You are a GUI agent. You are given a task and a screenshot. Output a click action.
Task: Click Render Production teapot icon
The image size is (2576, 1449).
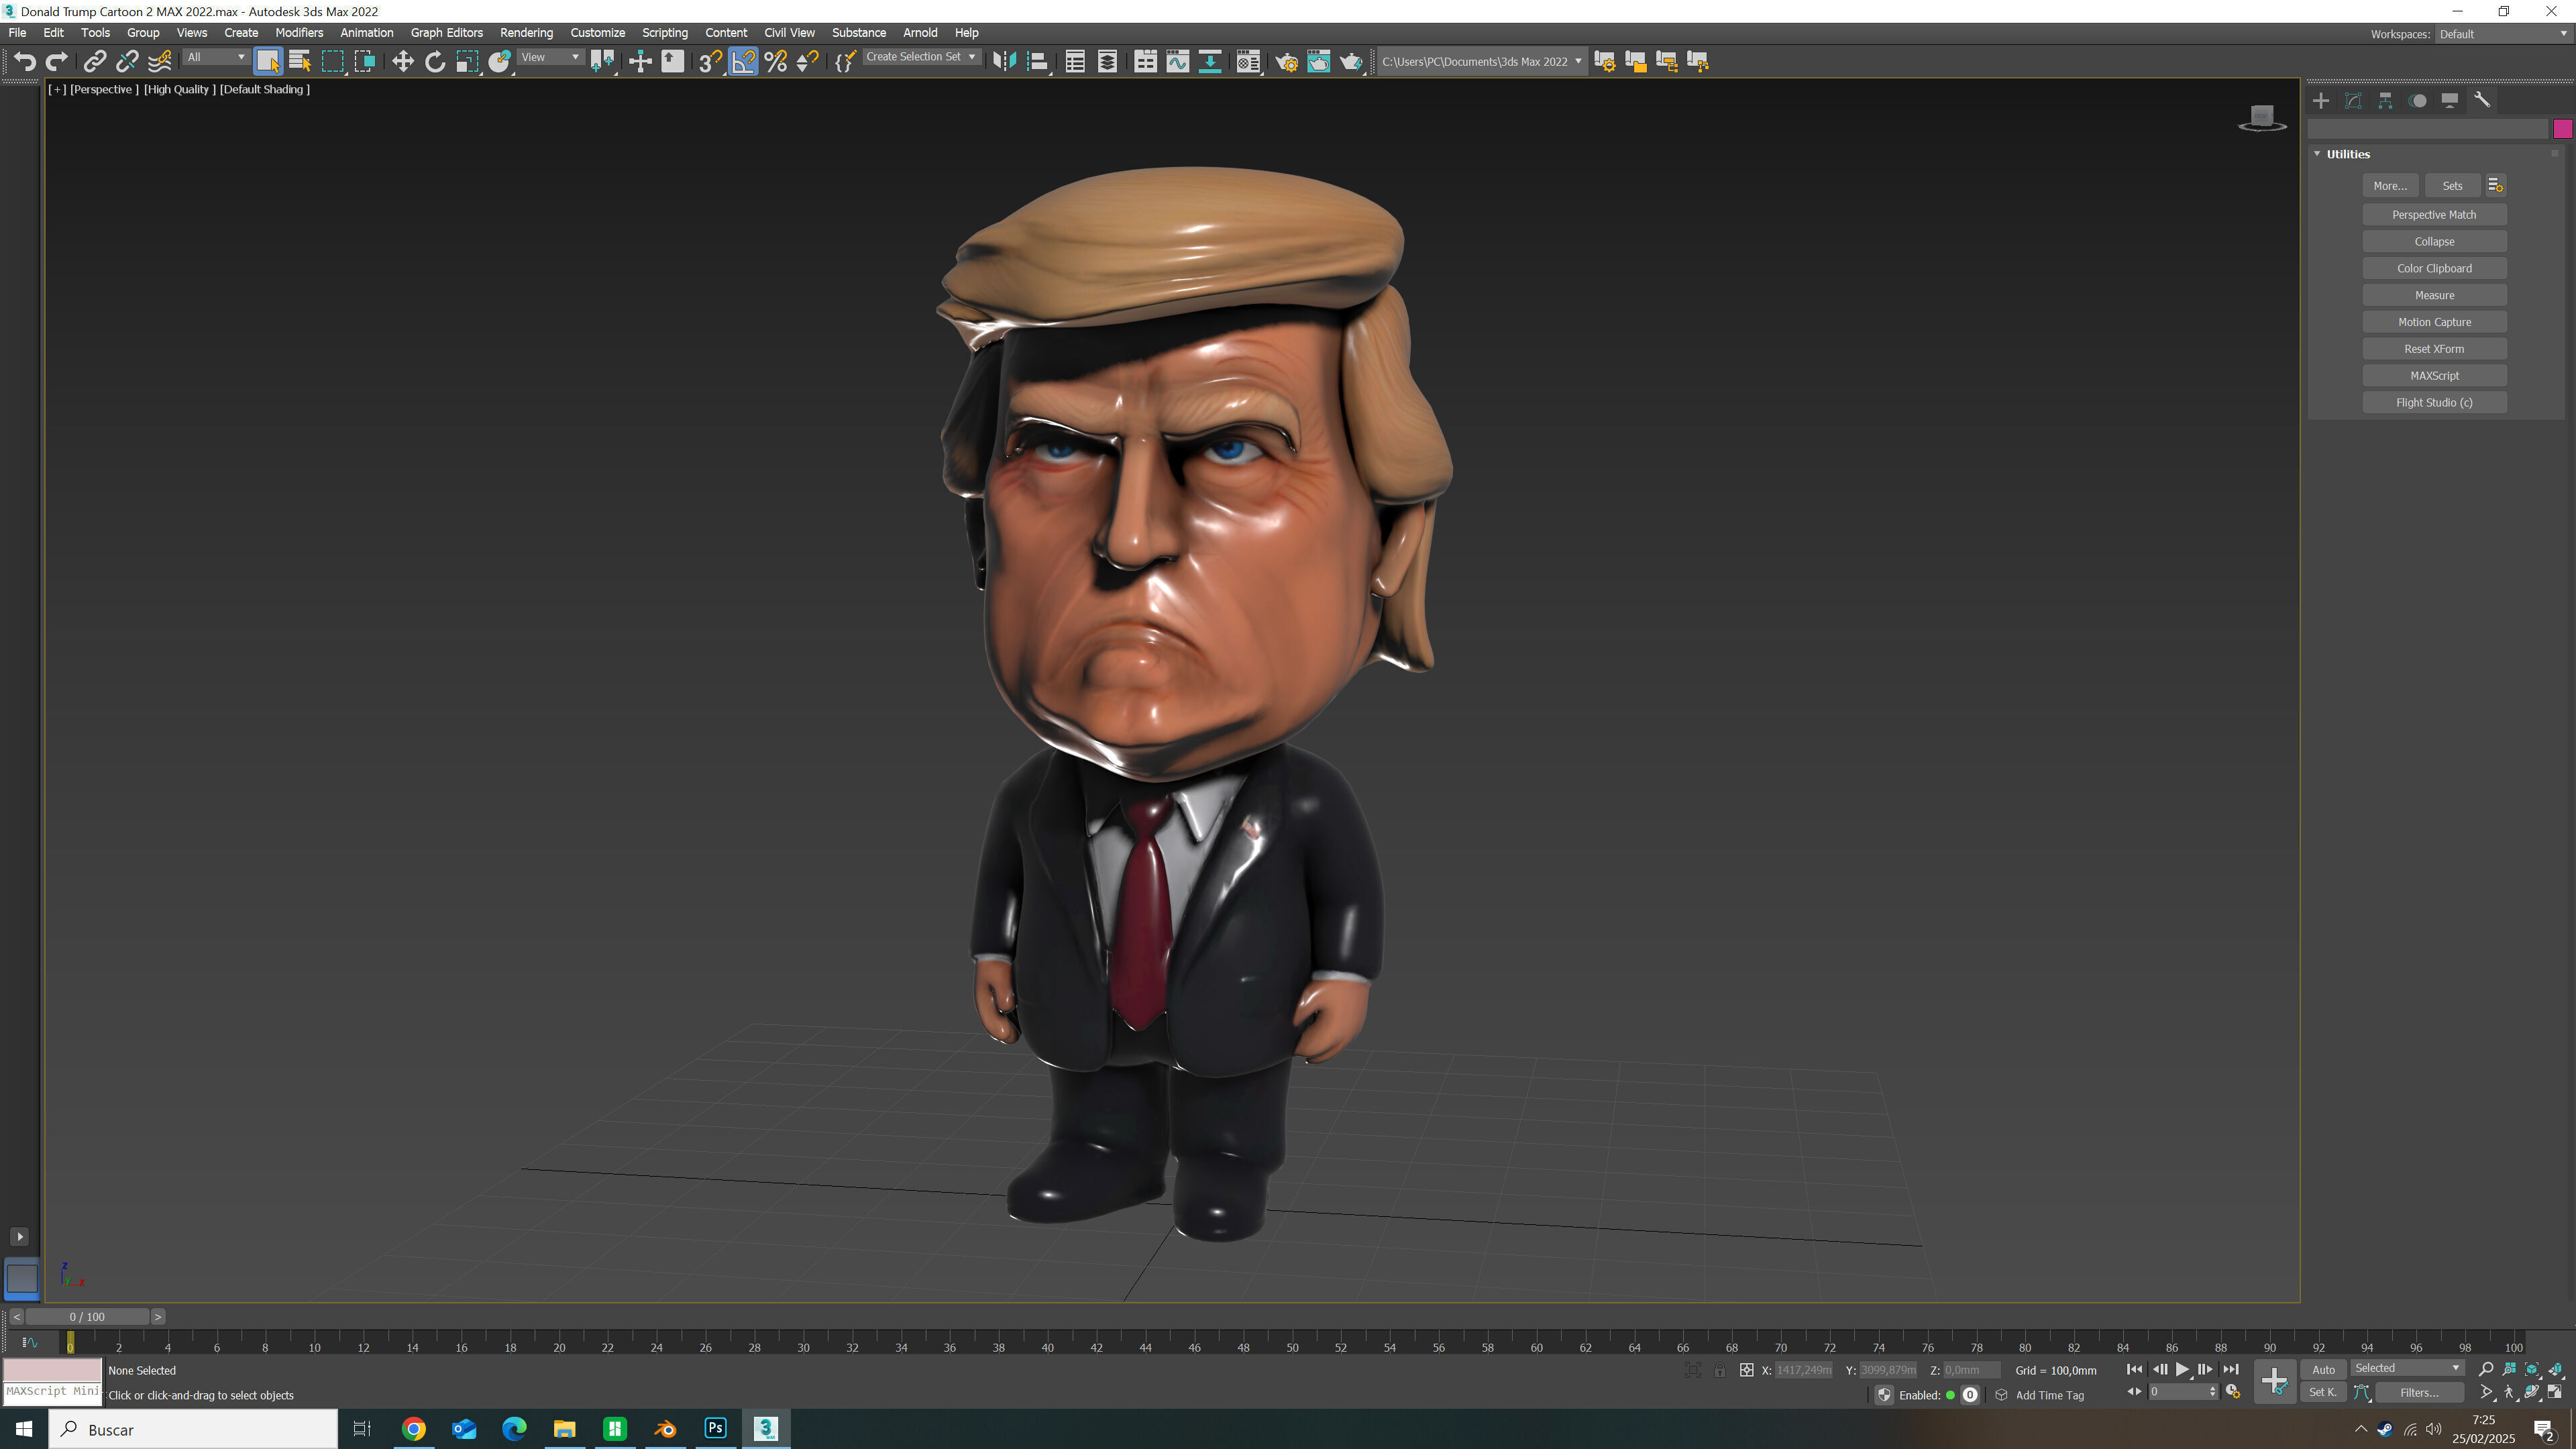click(x=1351, y=61)
